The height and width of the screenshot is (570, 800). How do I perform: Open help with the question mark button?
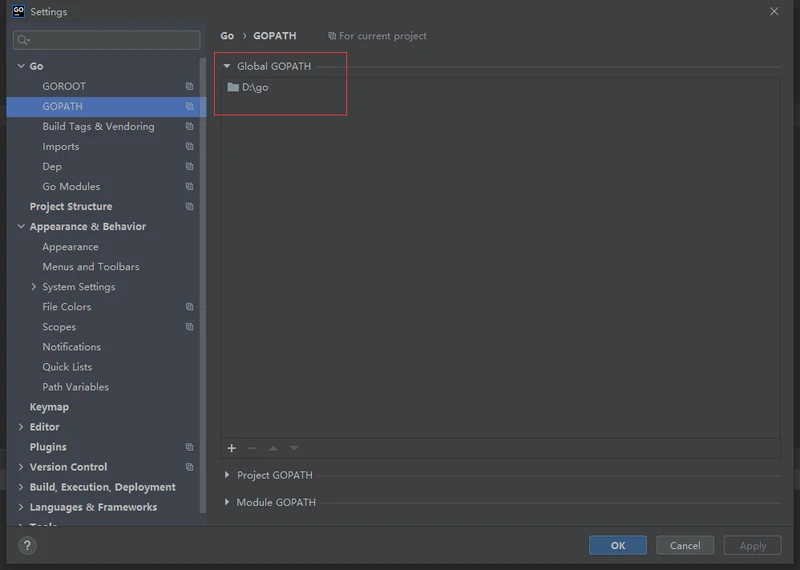pos(28,545)
